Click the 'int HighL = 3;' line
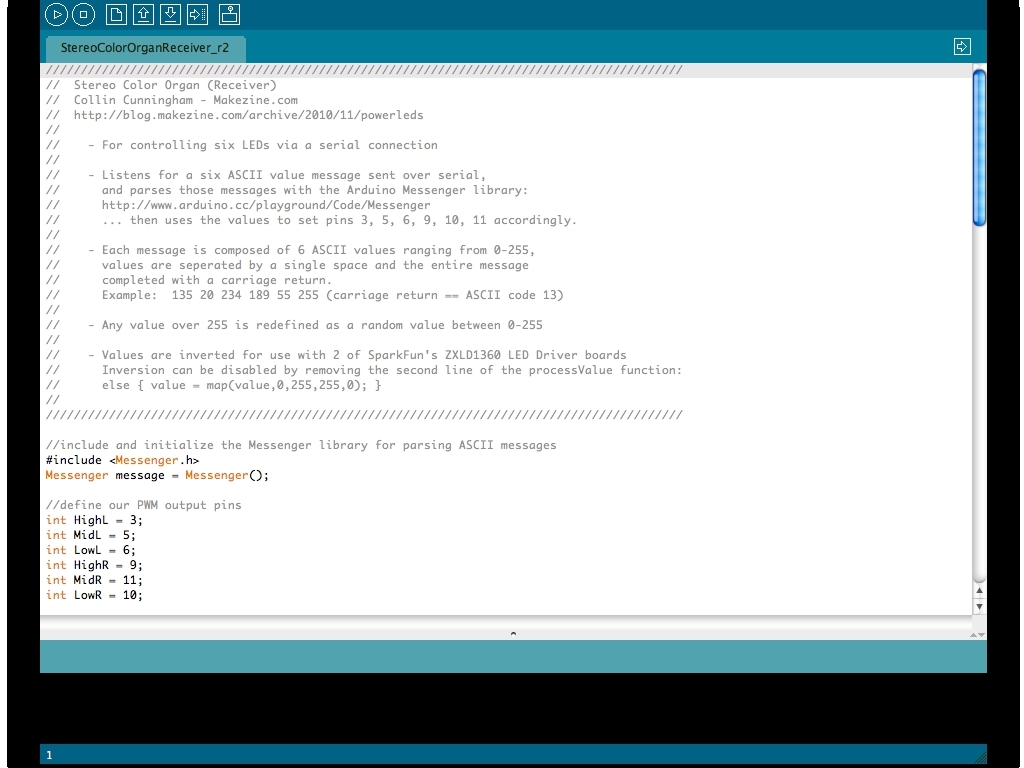 pyautogui.click(x=94, y=520)
